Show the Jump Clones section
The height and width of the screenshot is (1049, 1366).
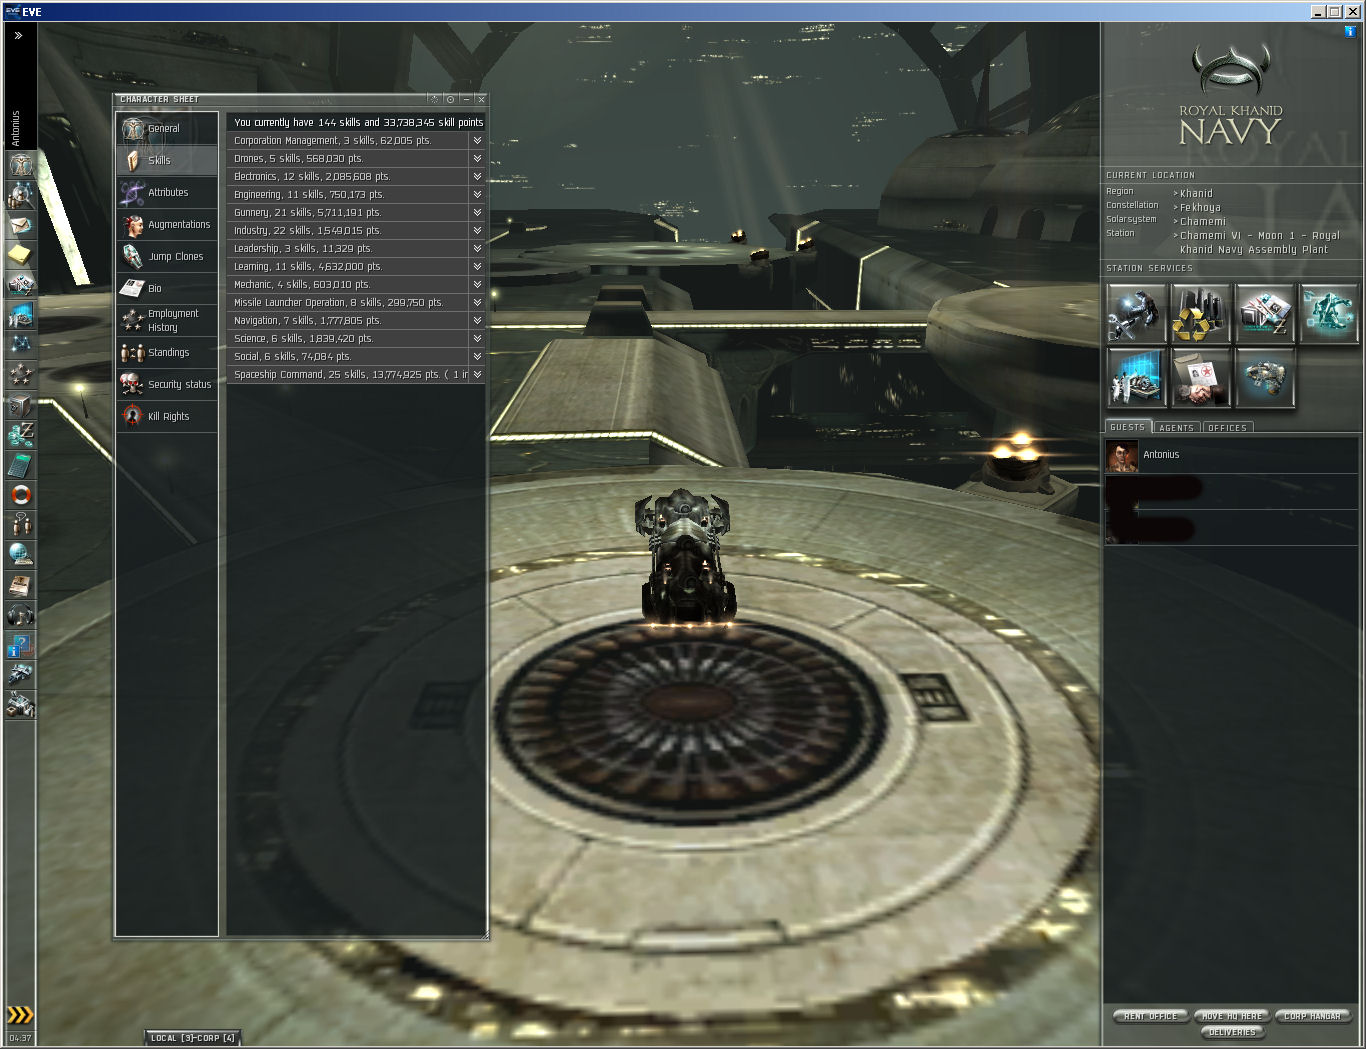(167, 257)
